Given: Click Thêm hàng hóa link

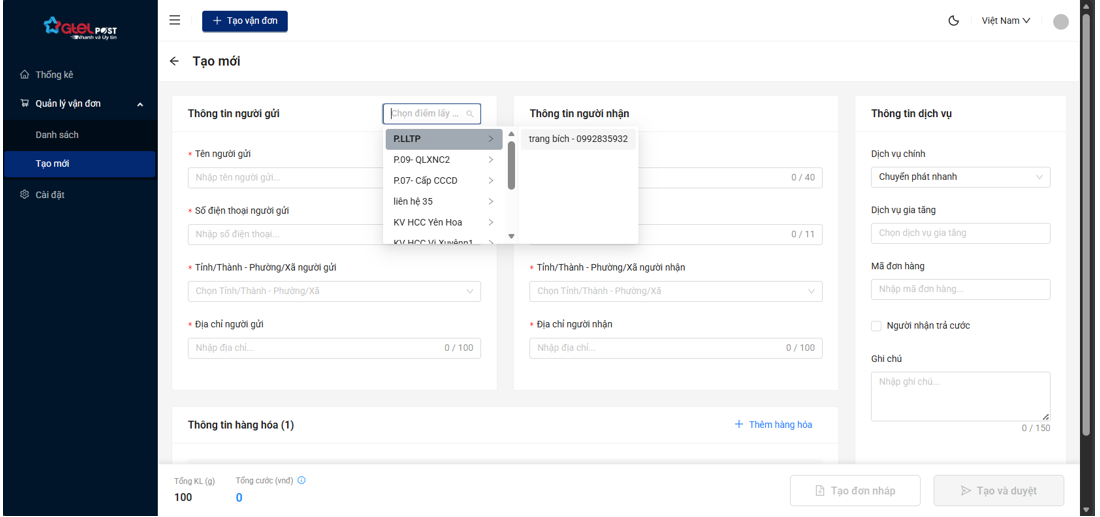Looking at the screenshot, I should coord(773,425).
